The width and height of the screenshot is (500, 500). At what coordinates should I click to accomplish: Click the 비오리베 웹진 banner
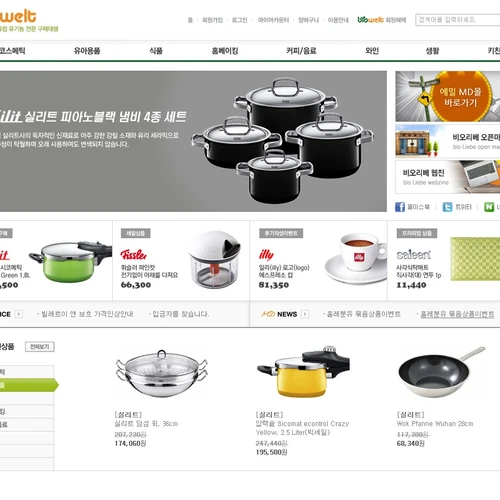coord(447,177)
